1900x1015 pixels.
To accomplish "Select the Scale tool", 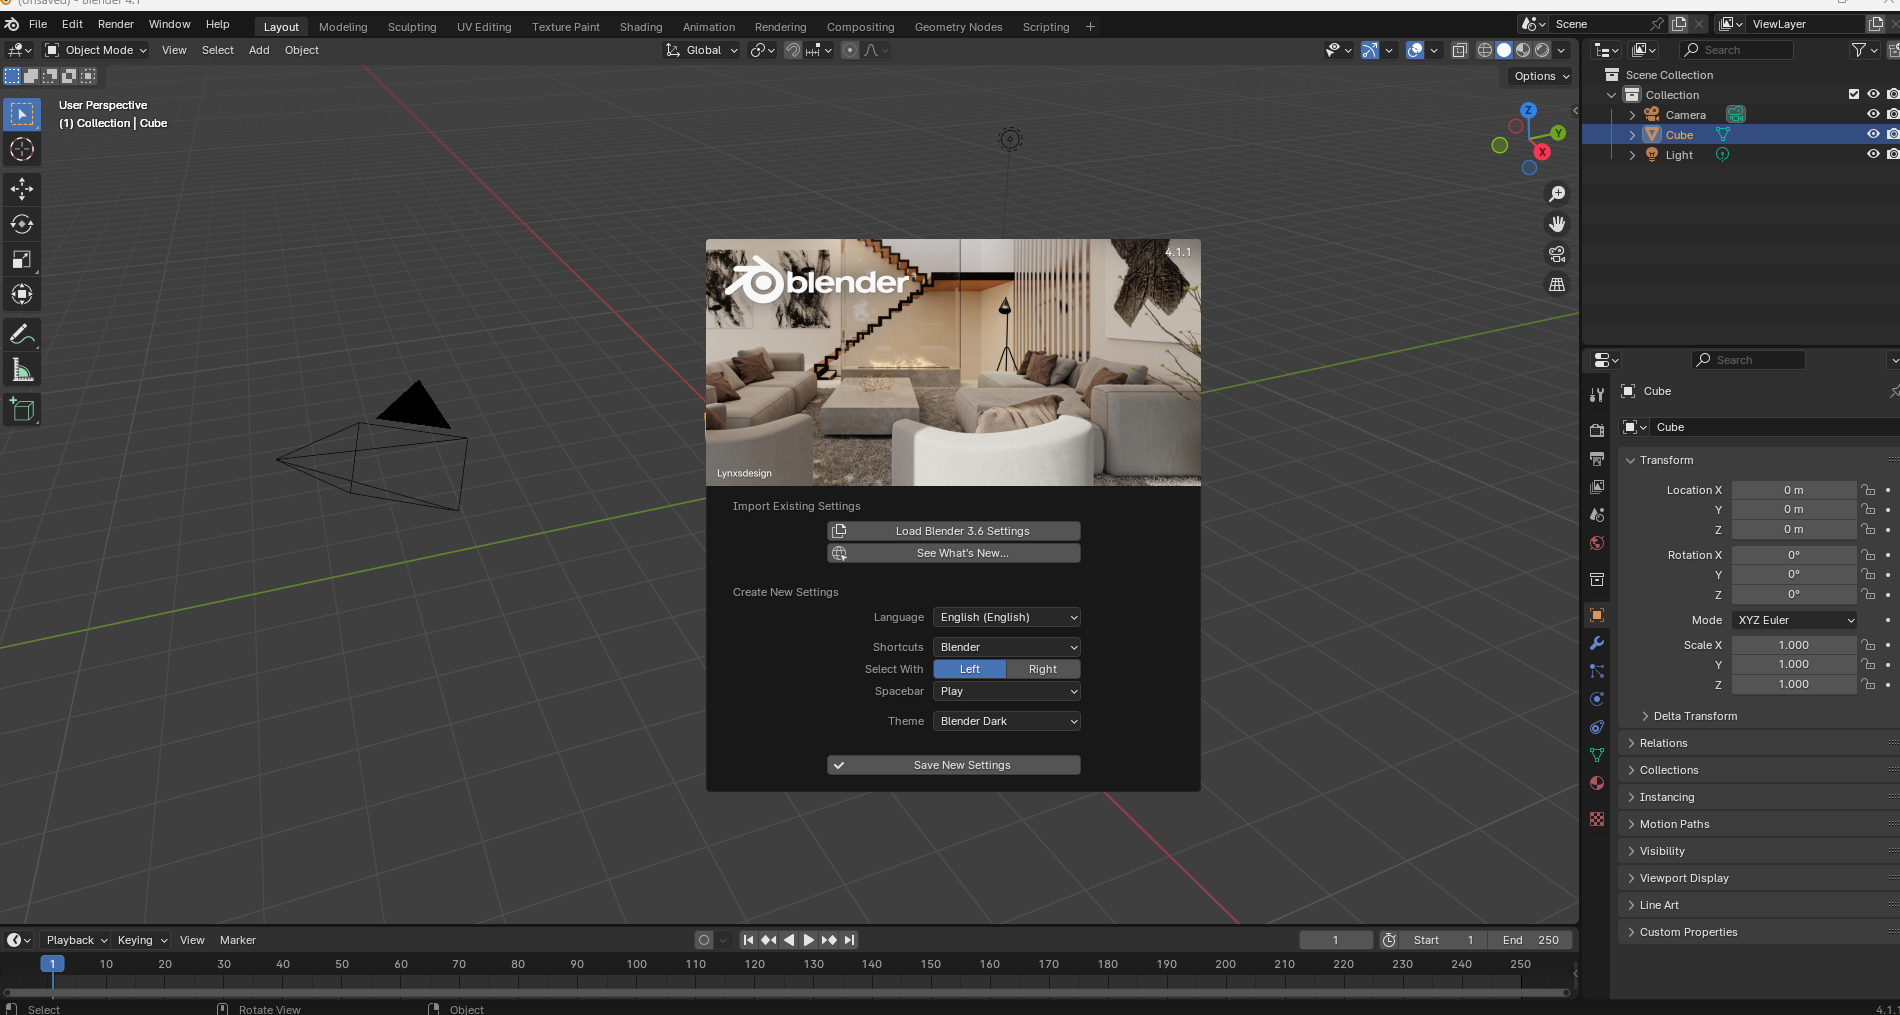I will coord(22,259).
